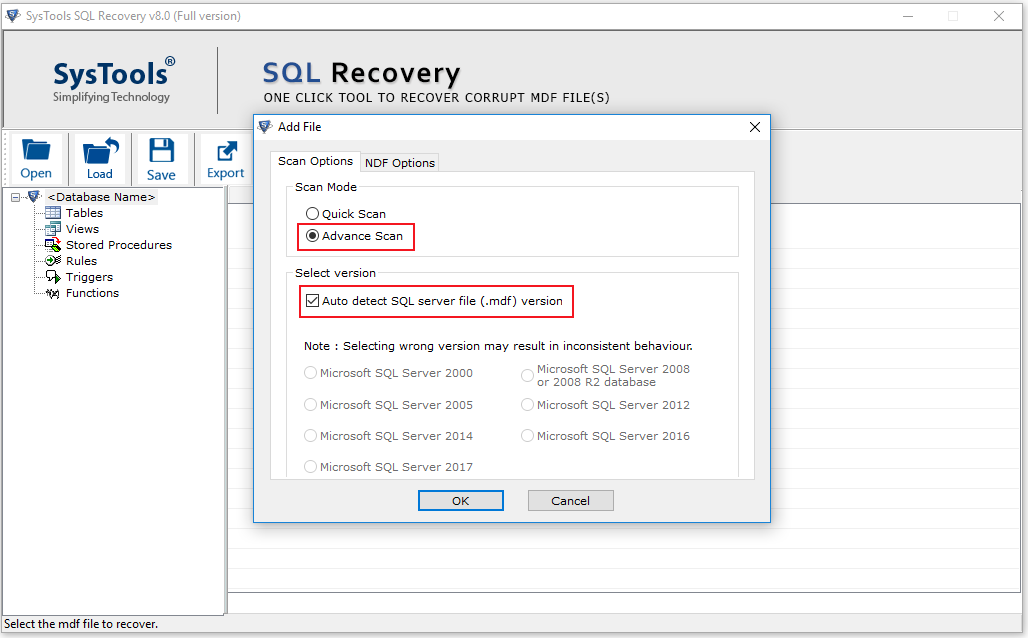1028x638 pixels.
Task: Close the SQL Recovery main window
Action: pyautogui.click(x=998, y=16)
